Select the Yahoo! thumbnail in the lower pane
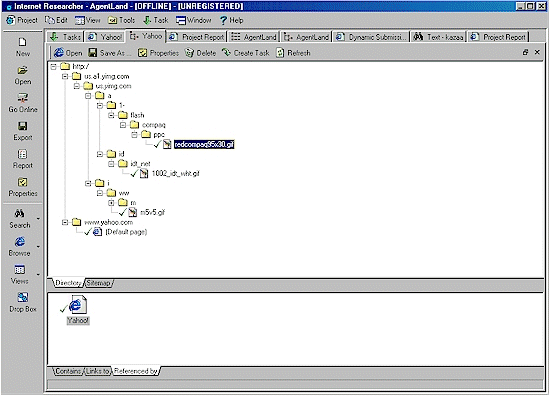This screenshot has height=396, width=550. [78, 310]
